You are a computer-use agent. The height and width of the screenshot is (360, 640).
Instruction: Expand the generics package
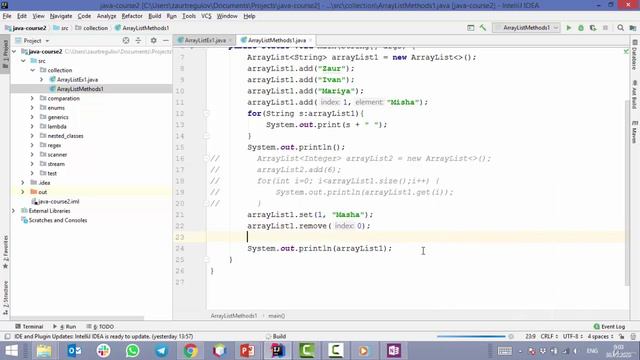(x=32, y=117)
